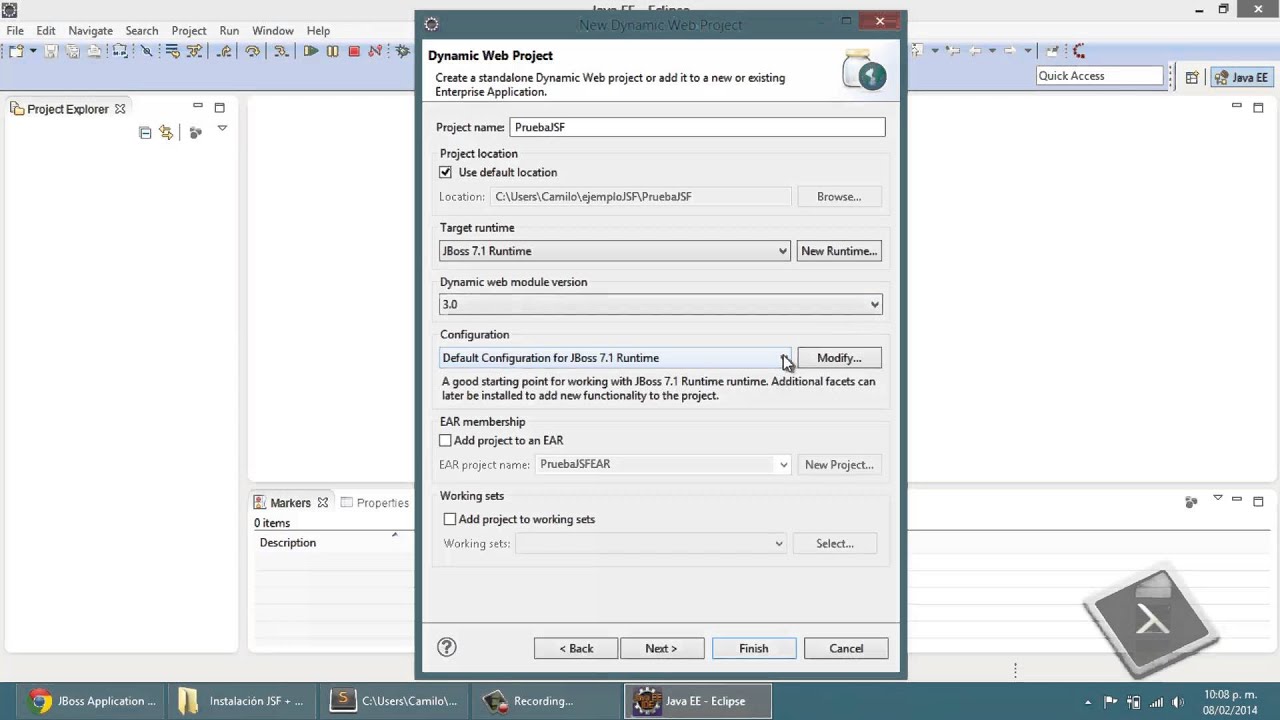Open JBoss Application Chrome taskbar item
Viewport: 1280px width, 720px height.
92,701
